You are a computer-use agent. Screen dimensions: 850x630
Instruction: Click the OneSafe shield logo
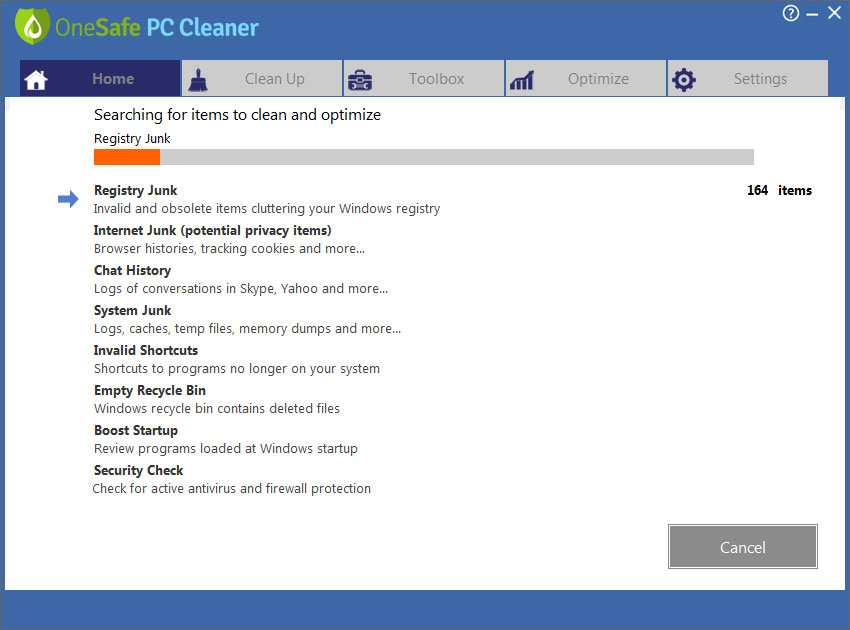tap(32, 26)
